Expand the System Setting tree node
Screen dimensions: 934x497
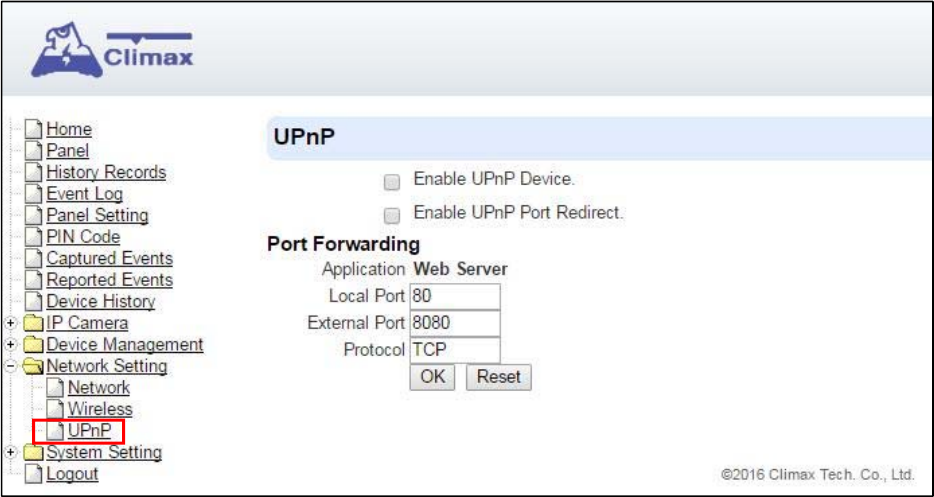(10, 453)
